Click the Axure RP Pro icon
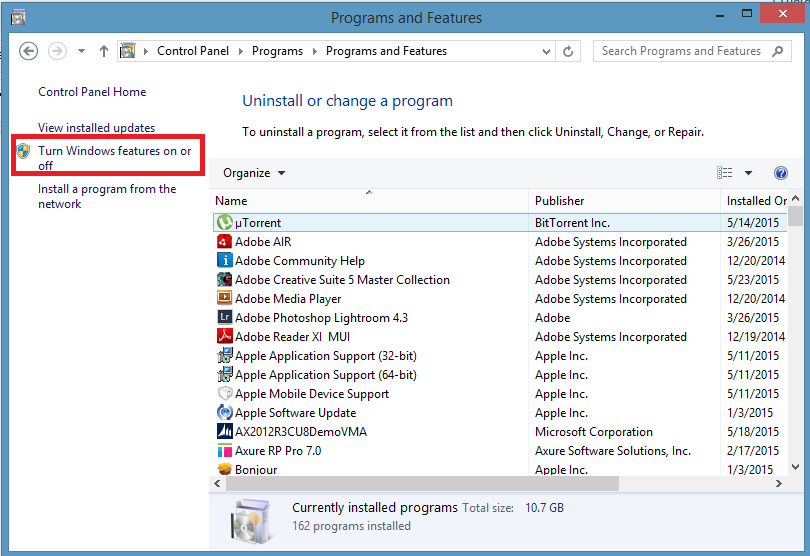This screenshot has height=556, width=810. click(x=225, y=451)
